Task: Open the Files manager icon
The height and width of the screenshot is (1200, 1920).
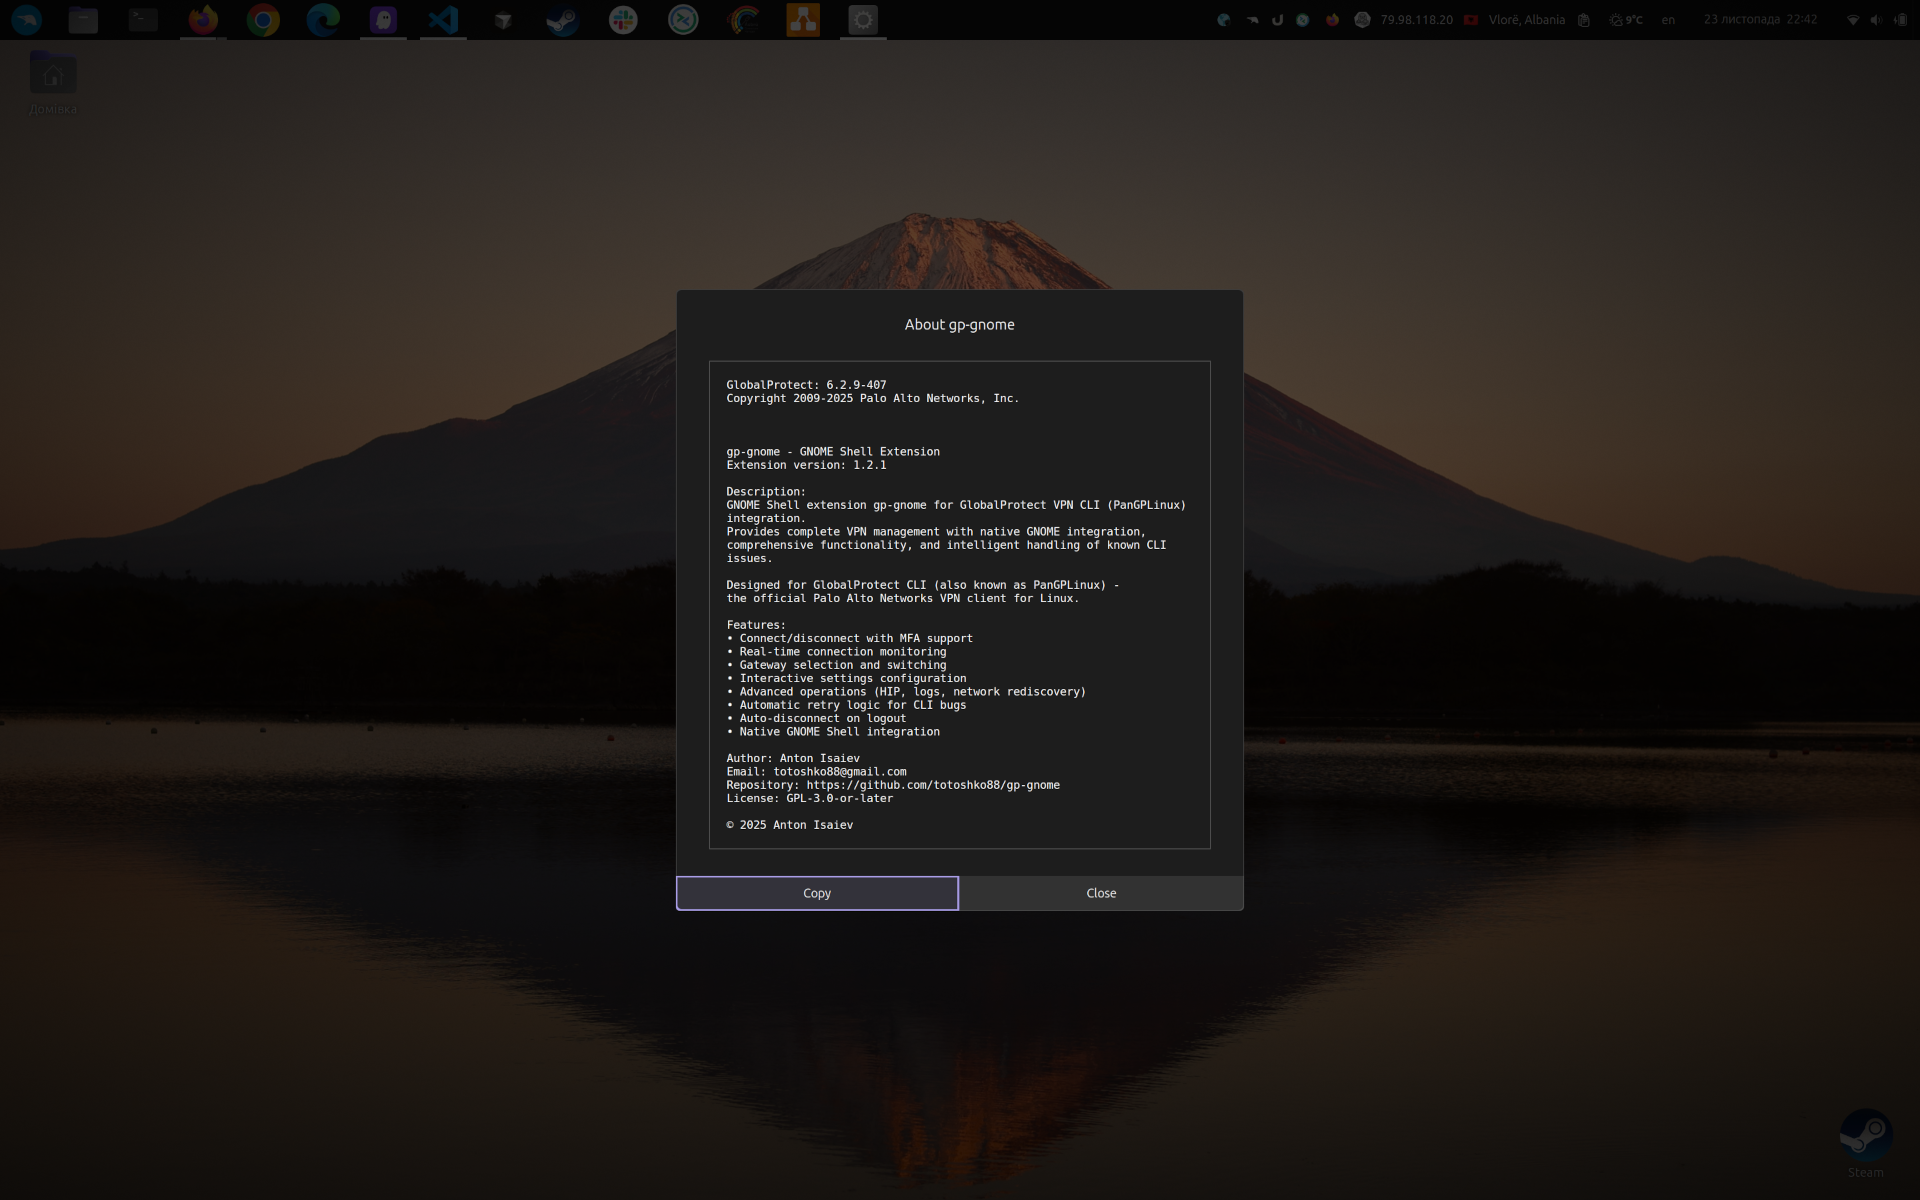Action: (x=83, y=20)
